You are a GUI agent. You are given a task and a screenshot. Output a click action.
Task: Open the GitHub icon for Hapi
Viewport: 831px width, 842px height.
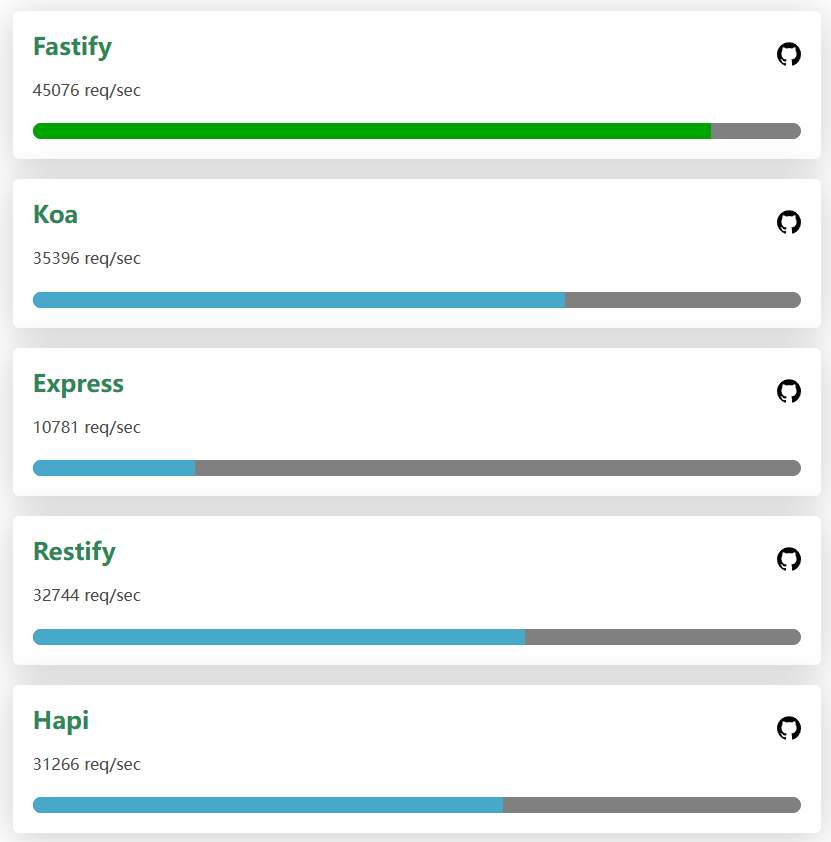tap(789, 728)
